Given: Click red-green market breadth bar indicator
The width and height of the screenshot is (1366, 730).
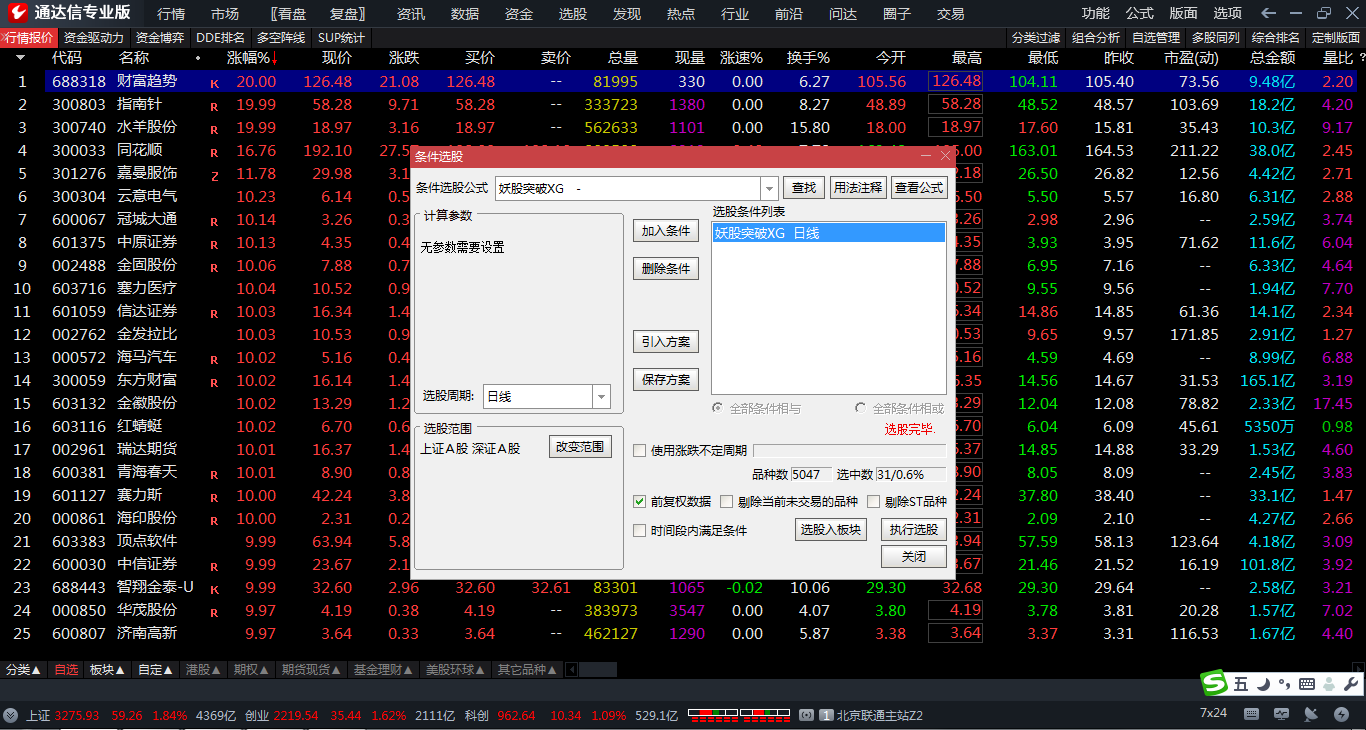Looking at the screenshot, I should (x=738, y=715).
